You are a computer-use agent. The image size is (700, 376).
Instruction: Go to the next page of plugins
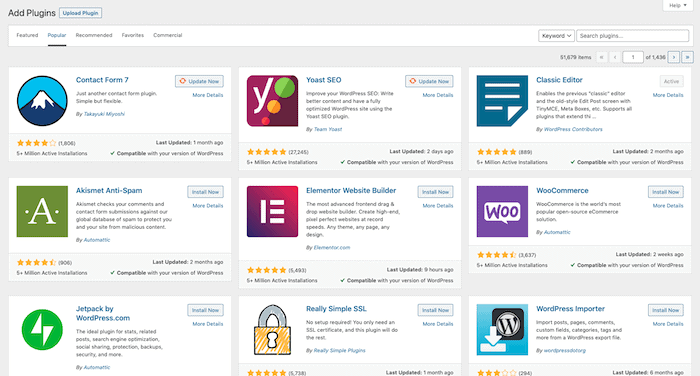tap(674, 57)
